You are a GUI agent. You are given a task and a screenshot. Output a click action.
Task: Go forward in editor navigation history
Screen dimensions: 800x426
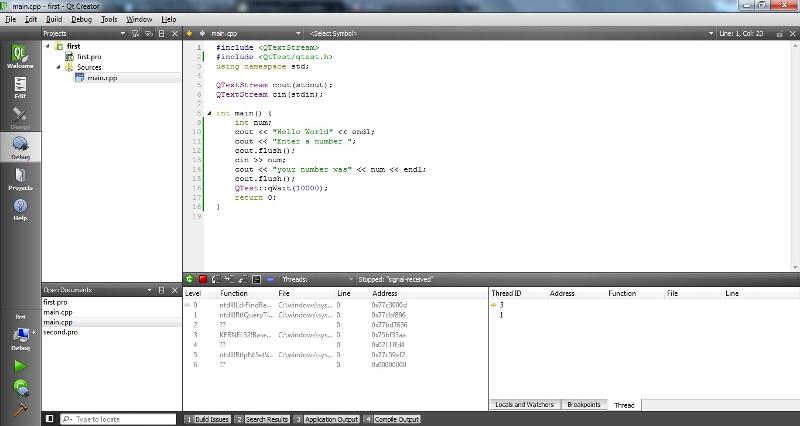[202, 33]
